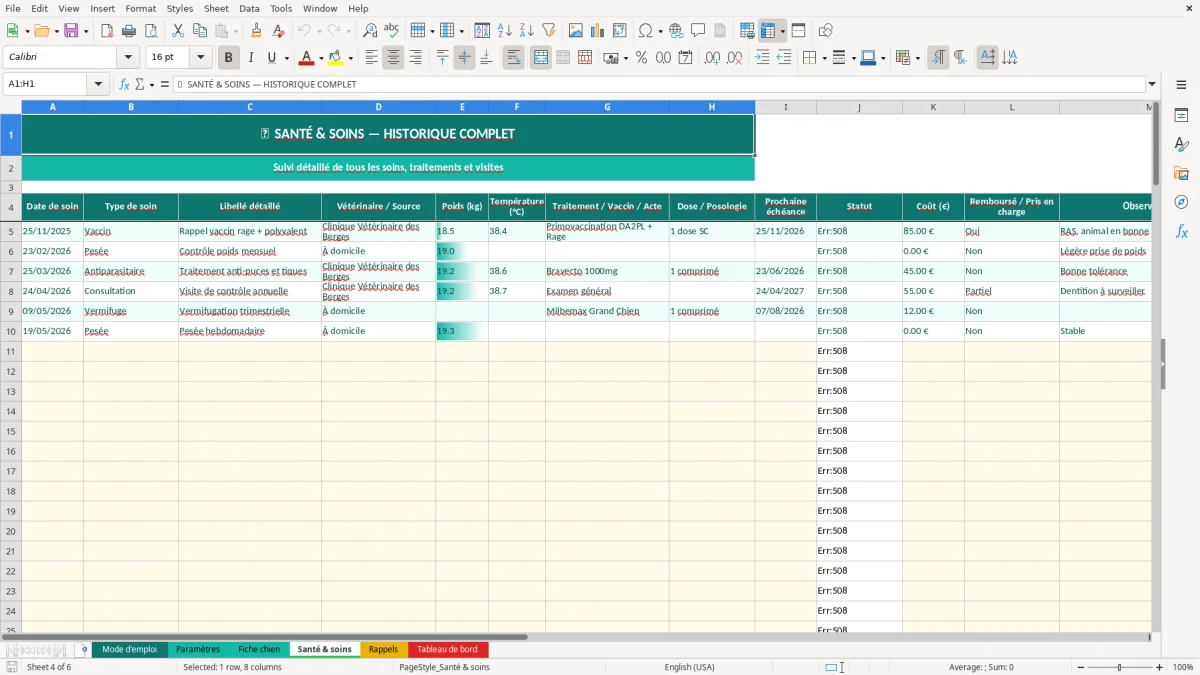
Task: Toggle Align Right
Action: click(x=415, y=58)
